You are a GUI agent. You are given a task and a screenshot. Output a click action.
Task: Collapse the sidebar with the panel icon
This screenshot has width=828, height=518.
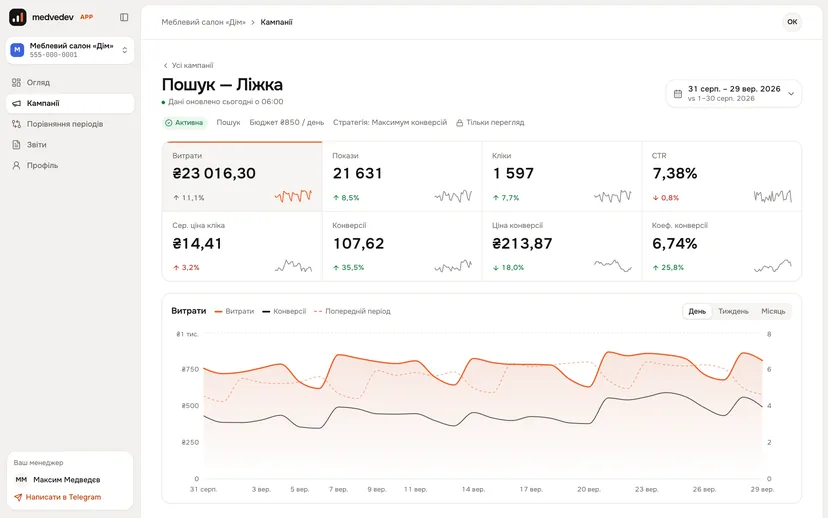click(124, 17)
